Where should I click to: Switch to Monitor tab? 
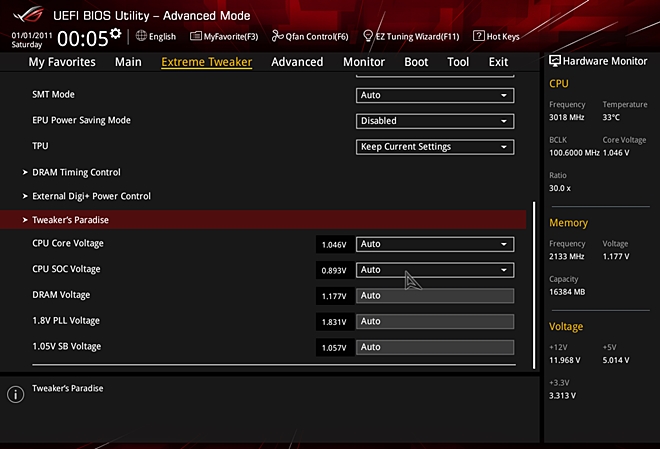(x=364, y=62)
